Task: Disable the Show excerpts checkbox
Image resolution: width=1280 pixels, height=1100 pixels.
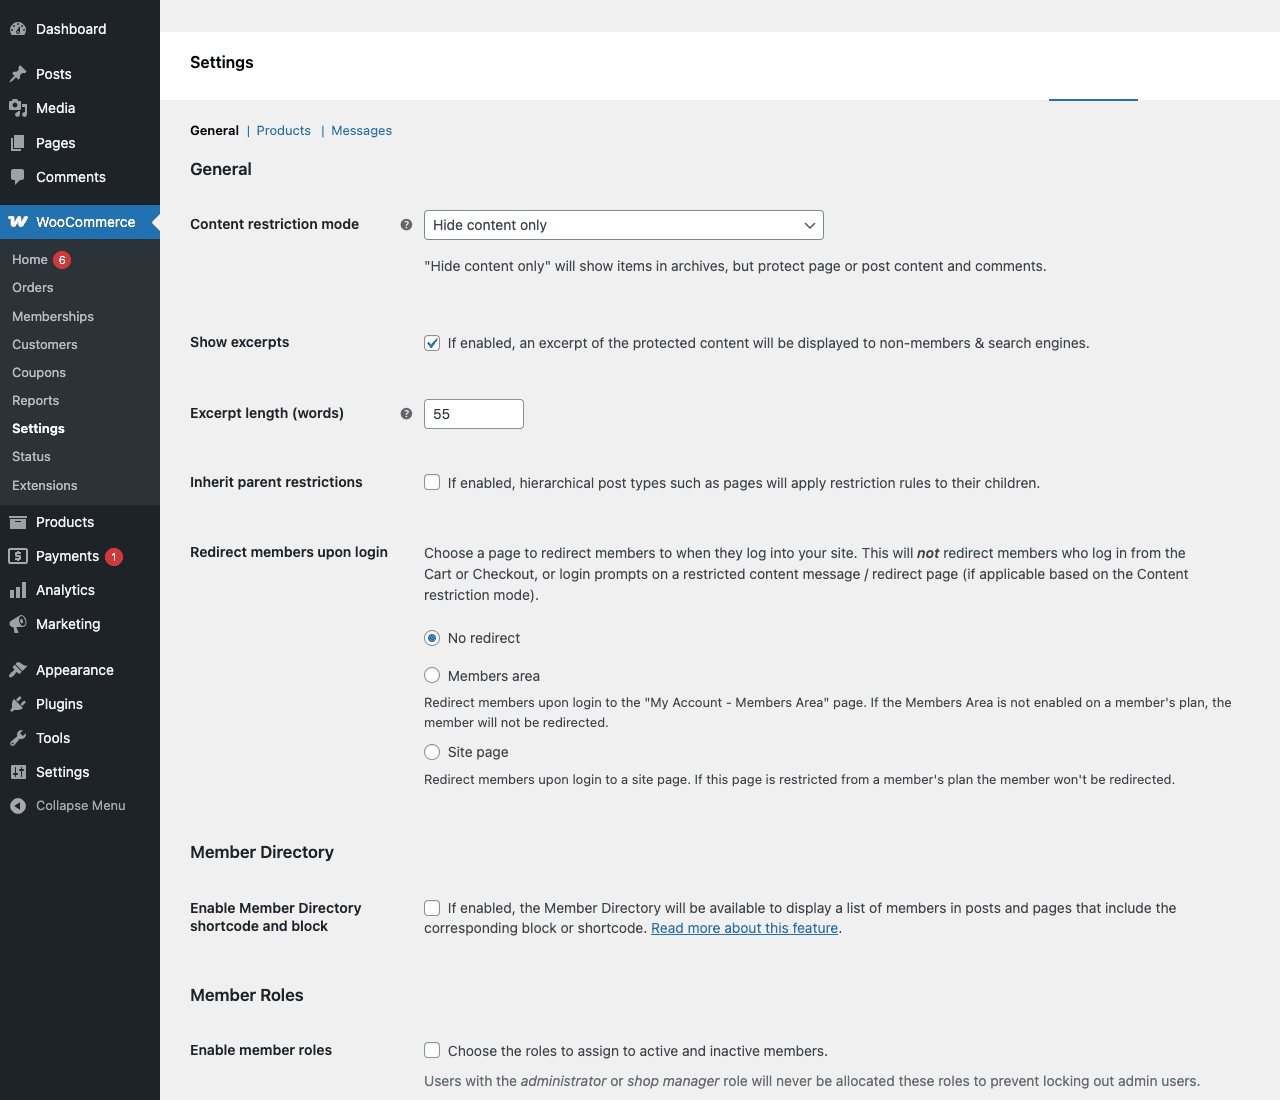Action: [x=432, y=343]
